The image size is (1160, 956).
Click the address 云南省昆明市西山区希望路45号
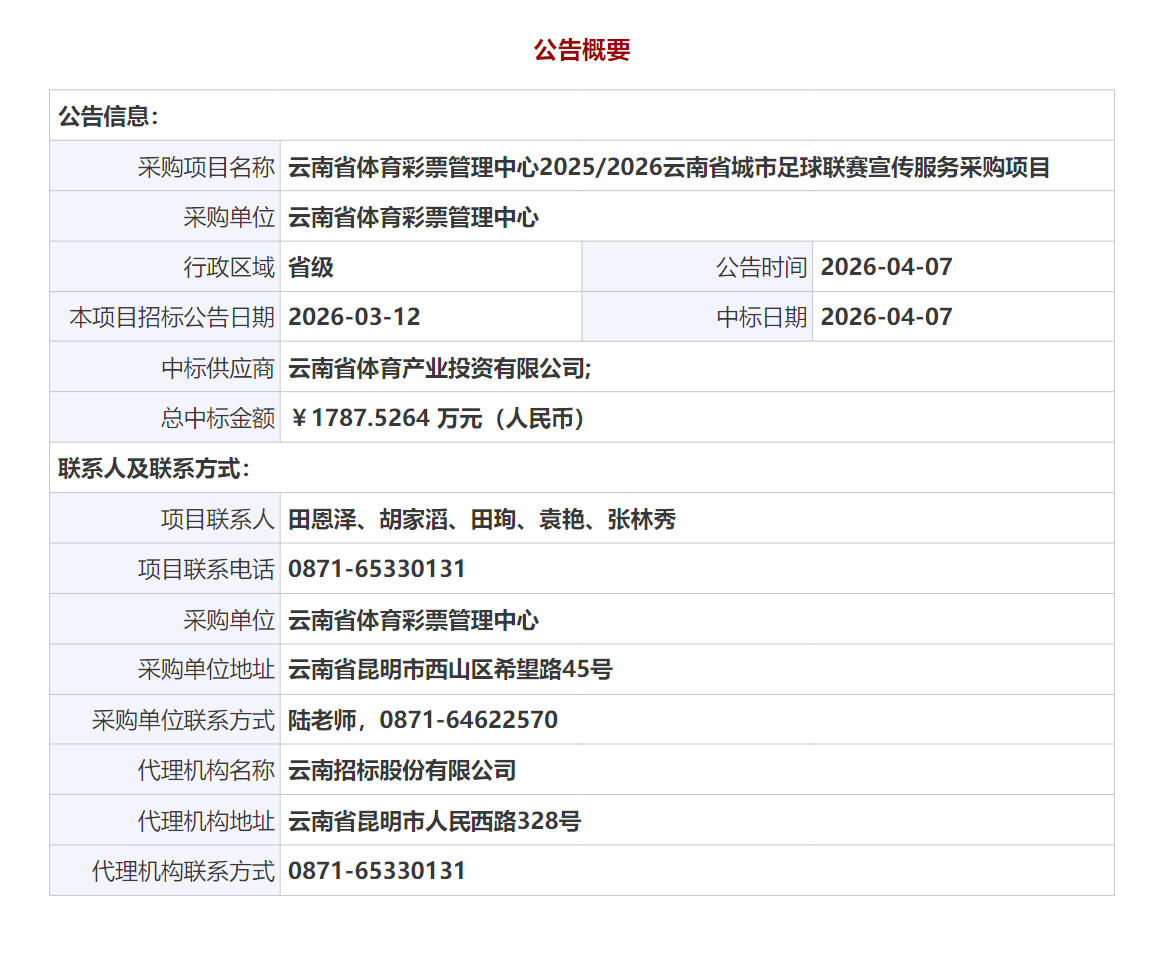click(x=450, y=669)
